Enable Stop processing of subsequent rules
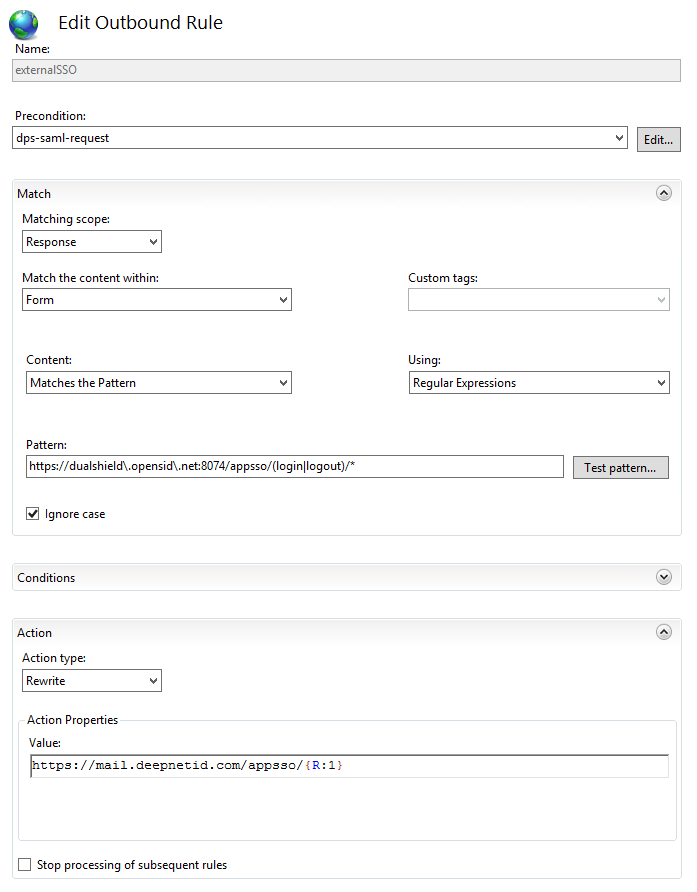 (x=25, y=865)
